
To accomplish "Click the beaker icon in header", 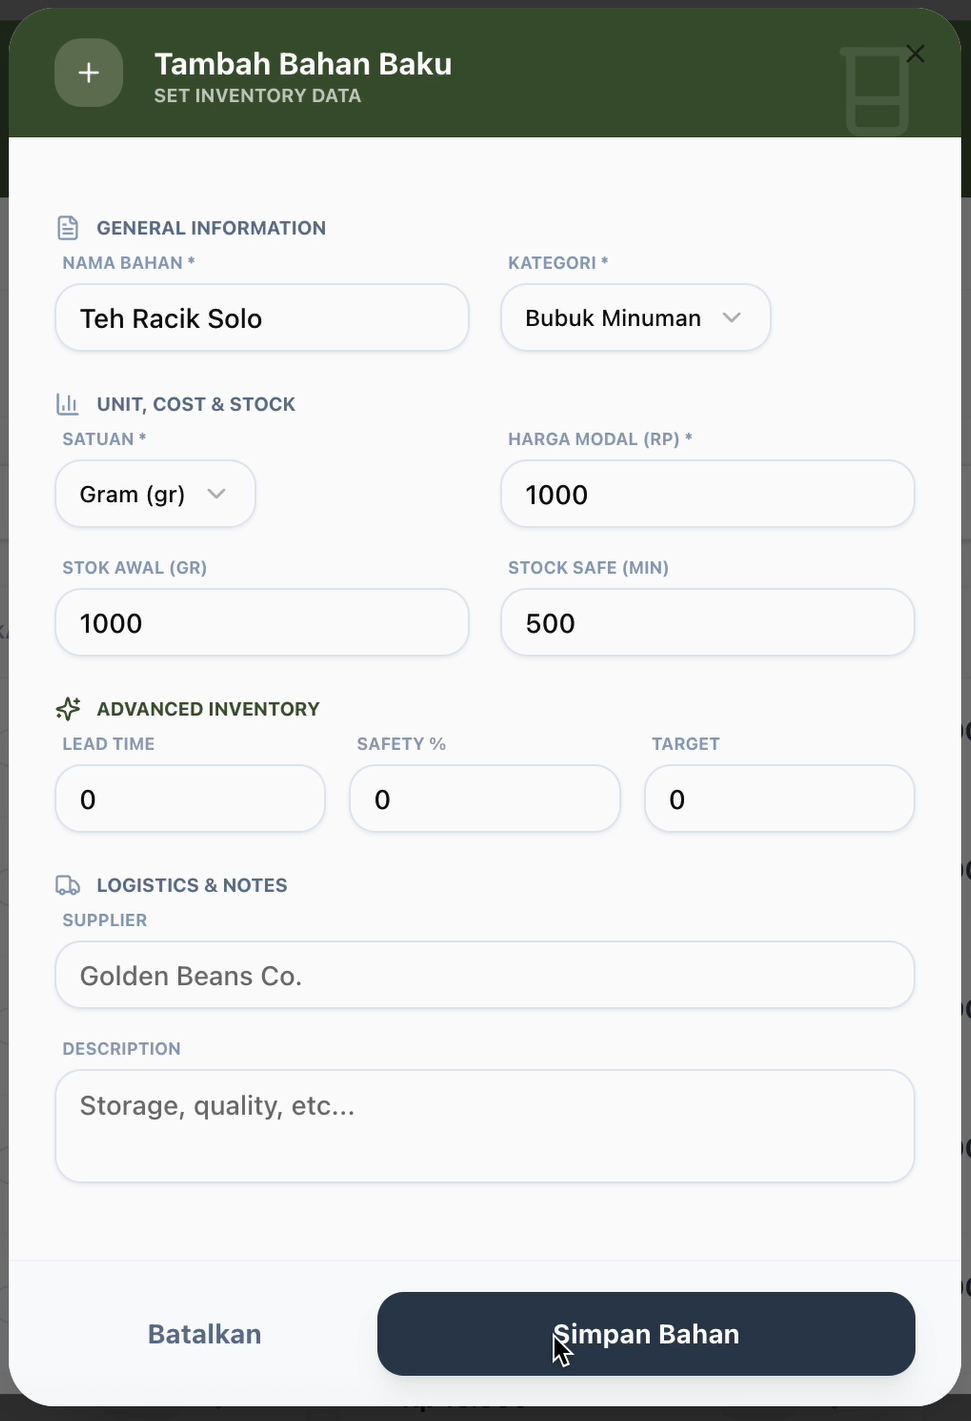I will click(876, 91).
